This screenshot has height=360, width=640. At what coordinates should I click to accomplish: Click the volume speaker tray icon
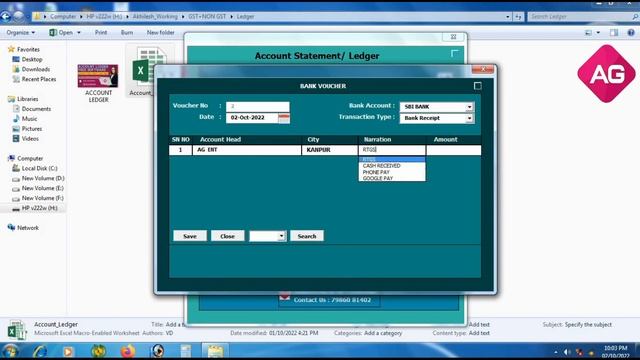click(x=567, y=352)
